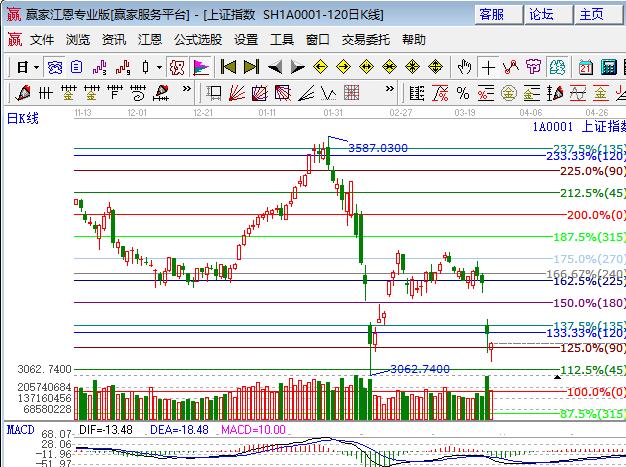Open the 公式选股 menu
Image resolution: width=626 pixels, height=467 pixels.
[198, 40]
